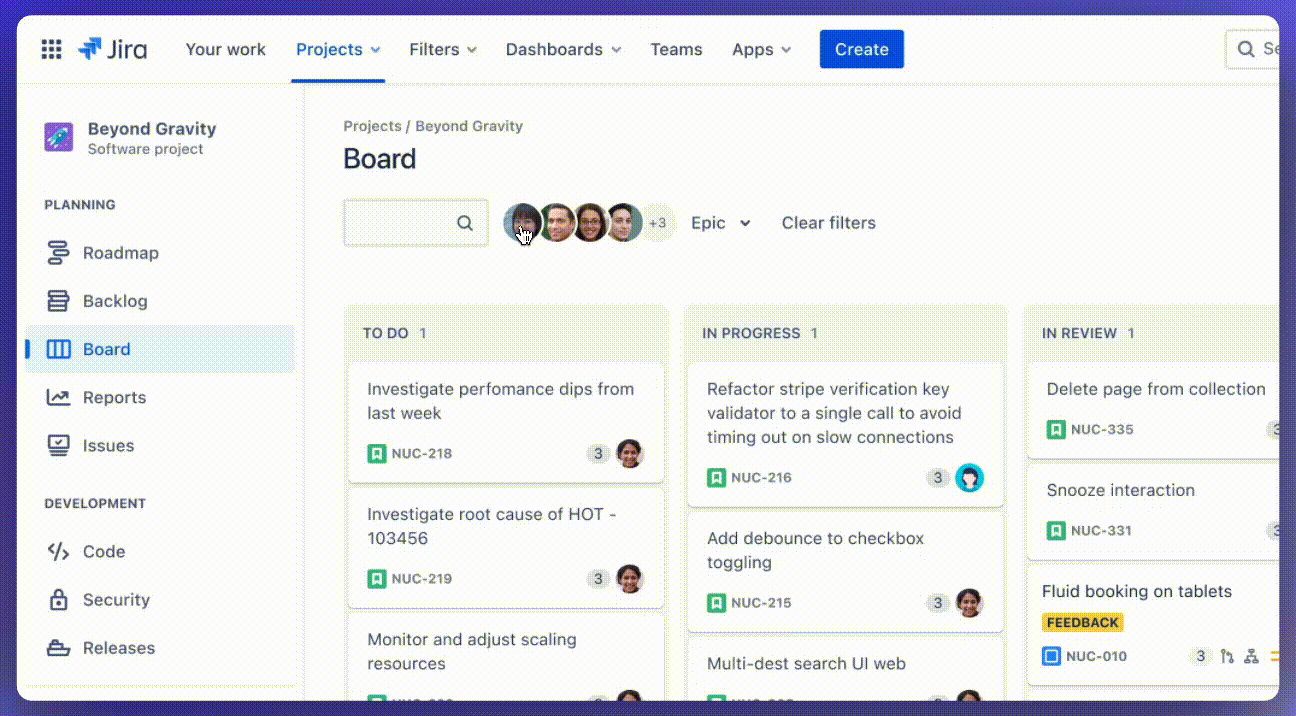Viewport: 1296px width, 716px height.
Task: Open the Epic filter dropdown
Action: click(x=721, y=223)
